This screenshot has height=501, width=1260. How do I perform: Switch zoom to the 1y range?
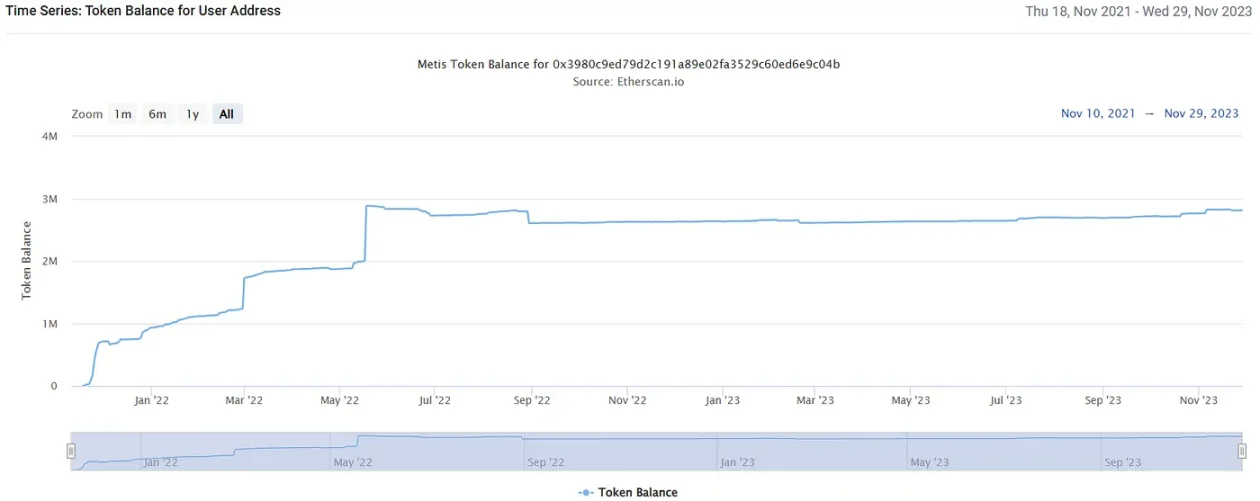(x=192, y=114)
